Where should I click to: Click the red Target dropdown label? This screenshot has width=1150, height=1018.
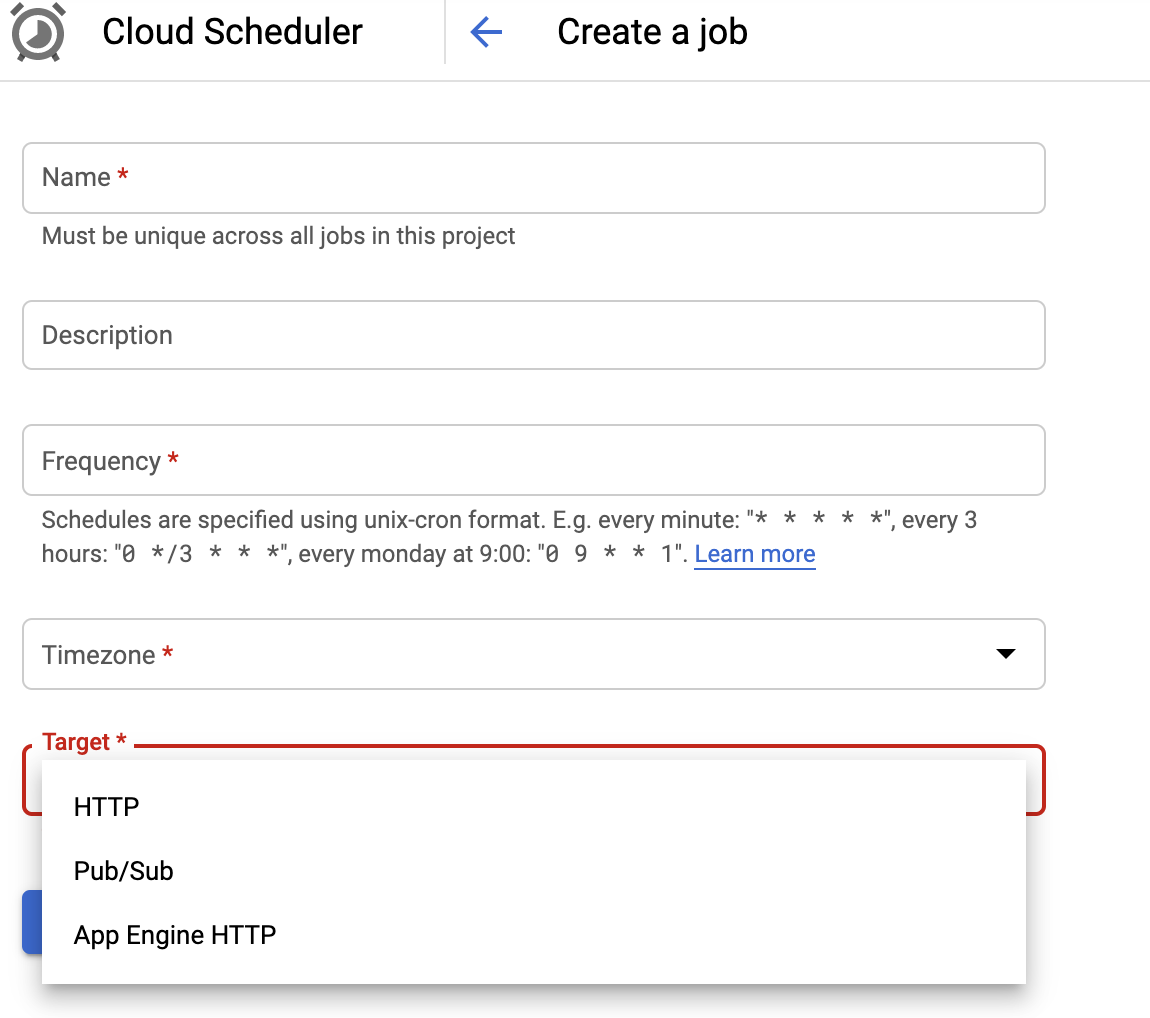coord(76,742)
